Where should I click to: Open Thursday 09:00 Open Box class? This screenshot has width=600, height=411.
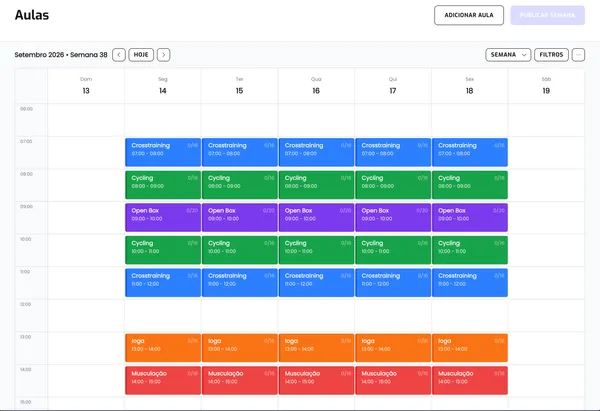393,217
